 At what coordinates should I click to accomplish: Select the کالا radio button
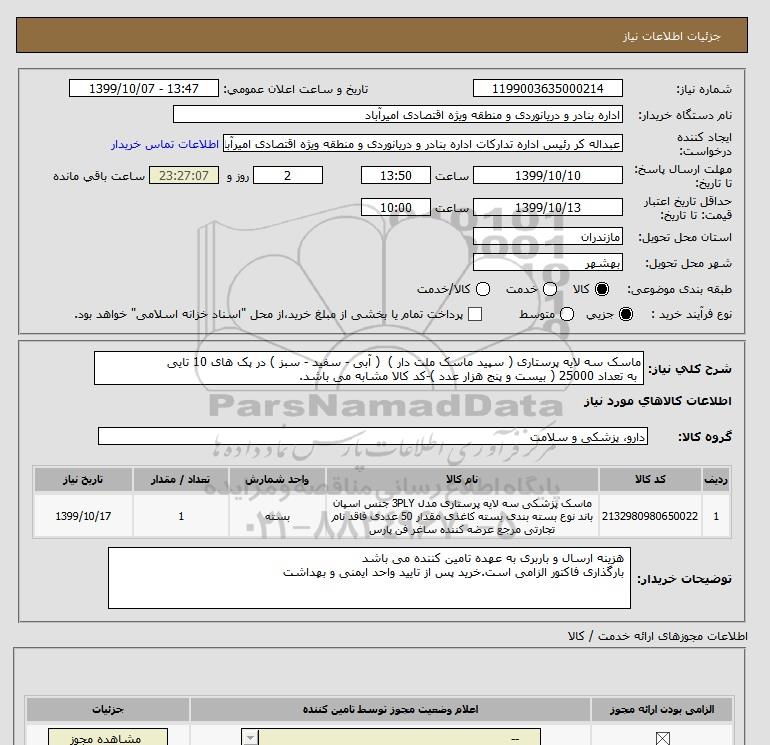(x=602, y=289)
